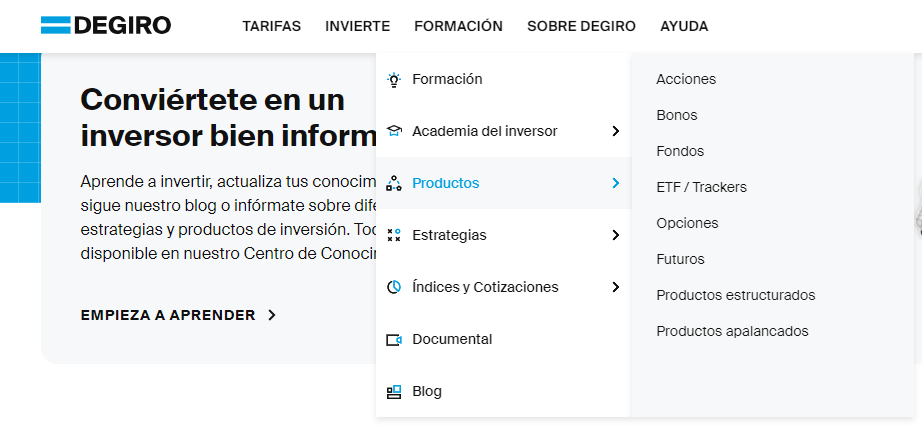Expand the Productos submenu chevron
Viewport: 922px width, 436px height.
(616, 183)
